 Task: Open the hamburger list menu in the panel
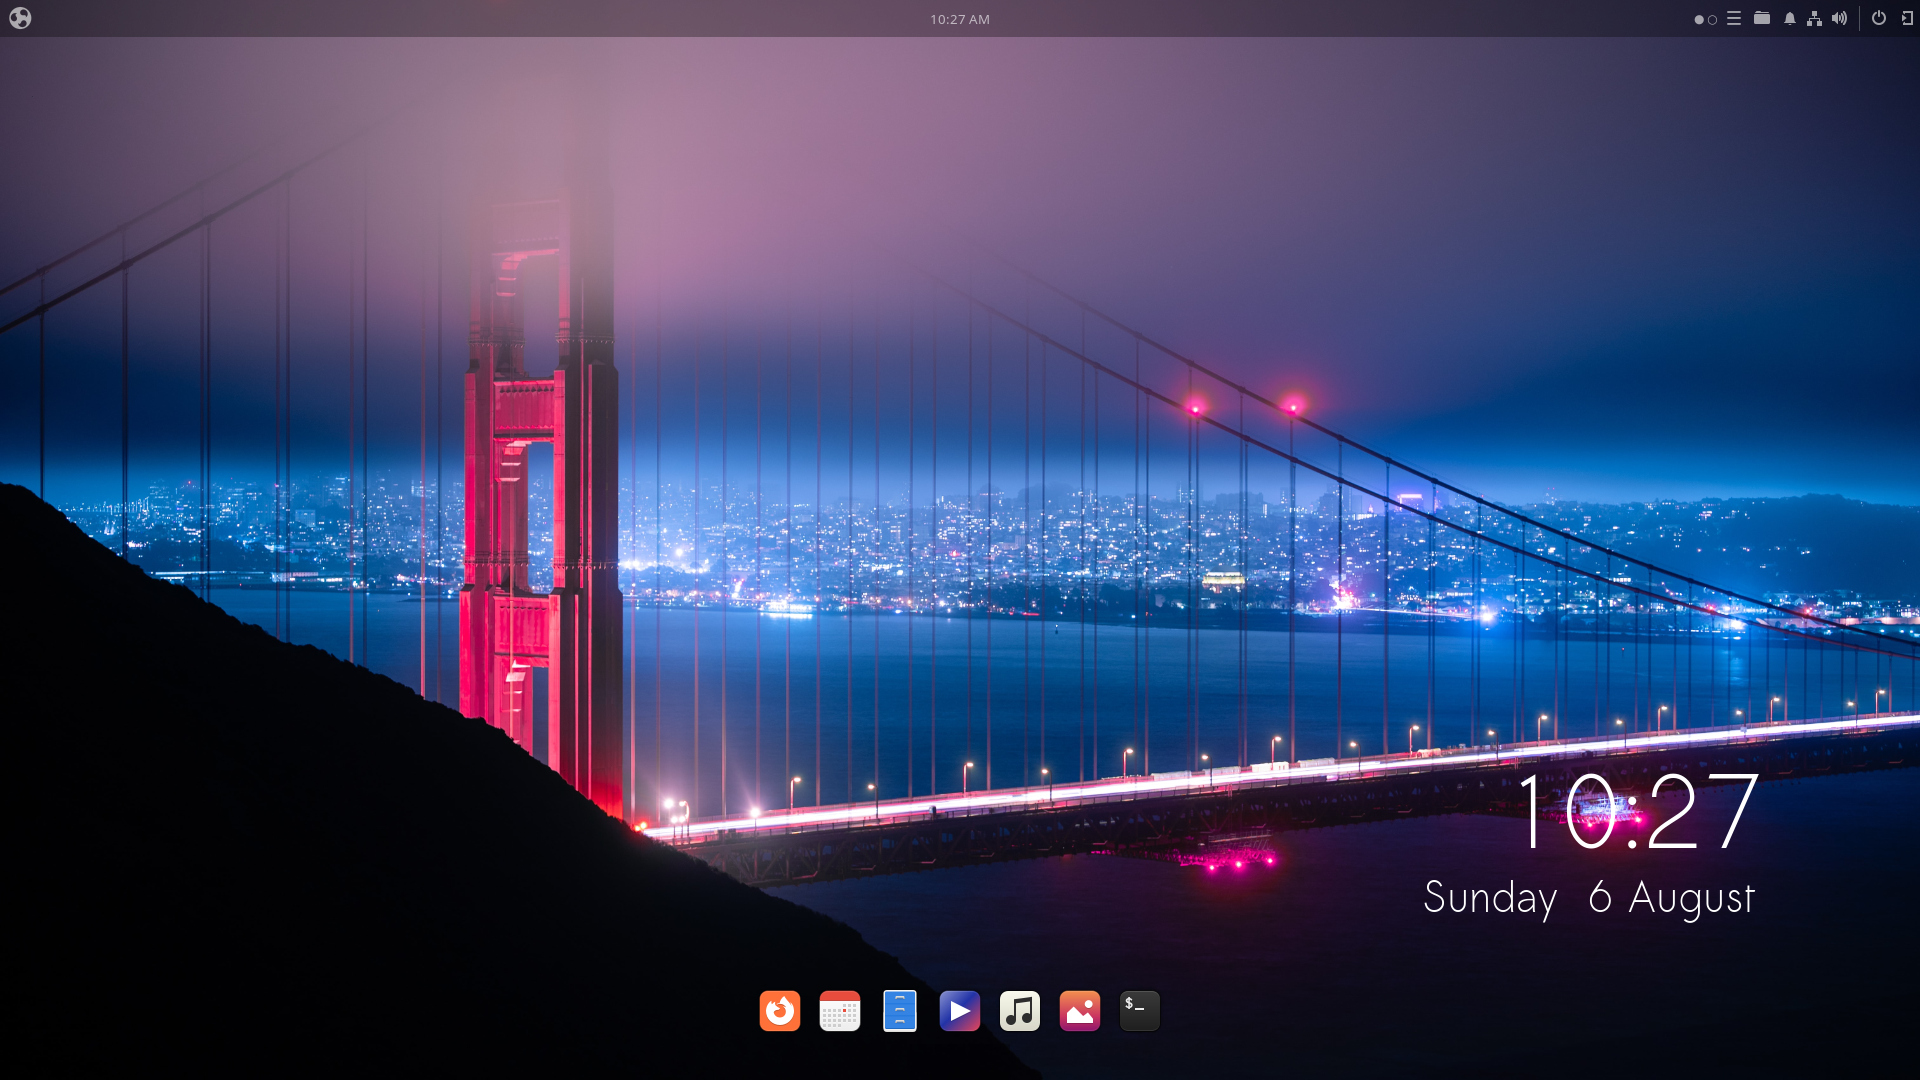pos(1734,18)
